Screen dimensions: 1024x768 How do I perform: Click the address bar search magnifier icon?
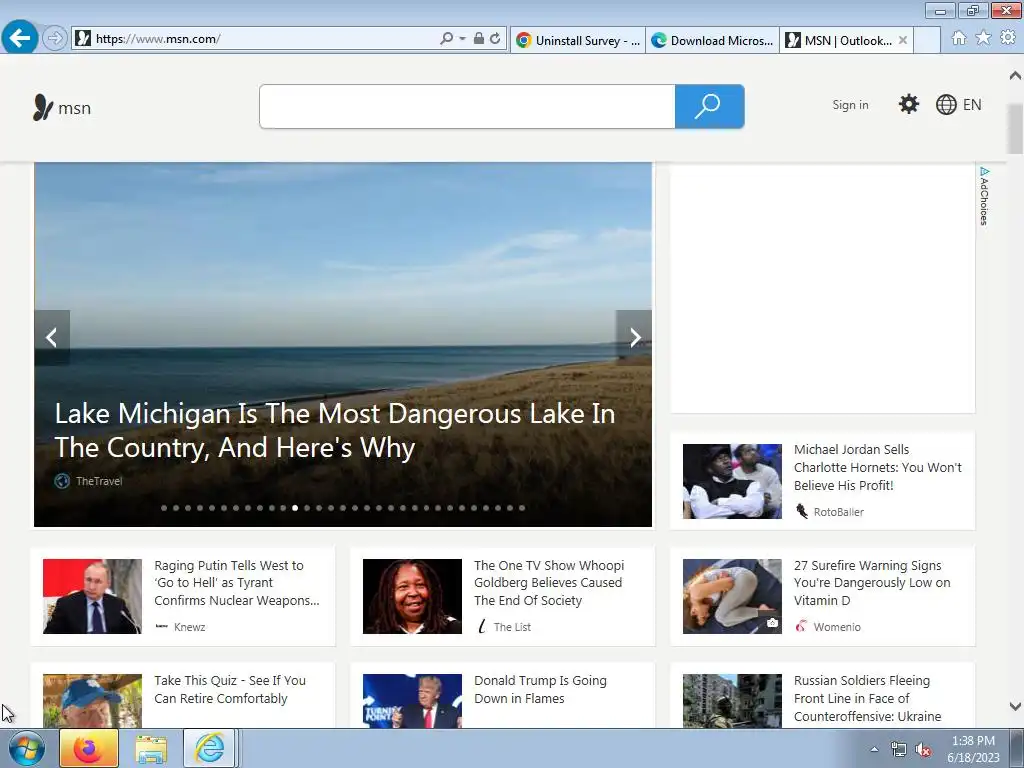pyautogui.click(x=446, y=39)
